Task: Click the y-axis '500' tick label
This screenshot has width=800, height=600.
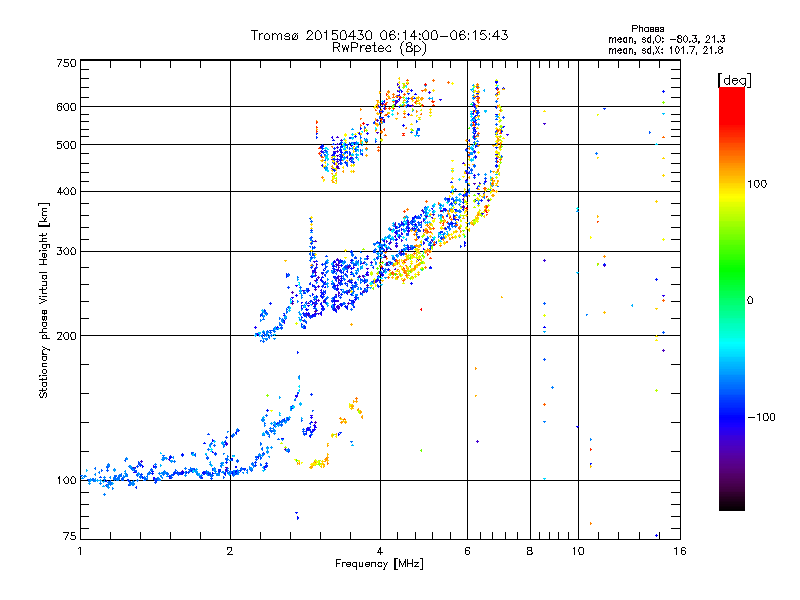Action: tap(66, 145)
